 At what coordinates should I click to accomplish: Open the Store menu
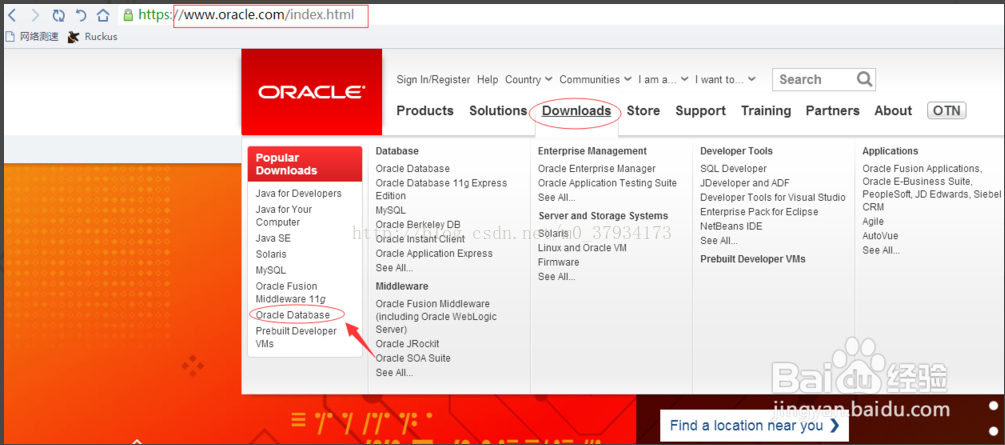click(644, 111)
